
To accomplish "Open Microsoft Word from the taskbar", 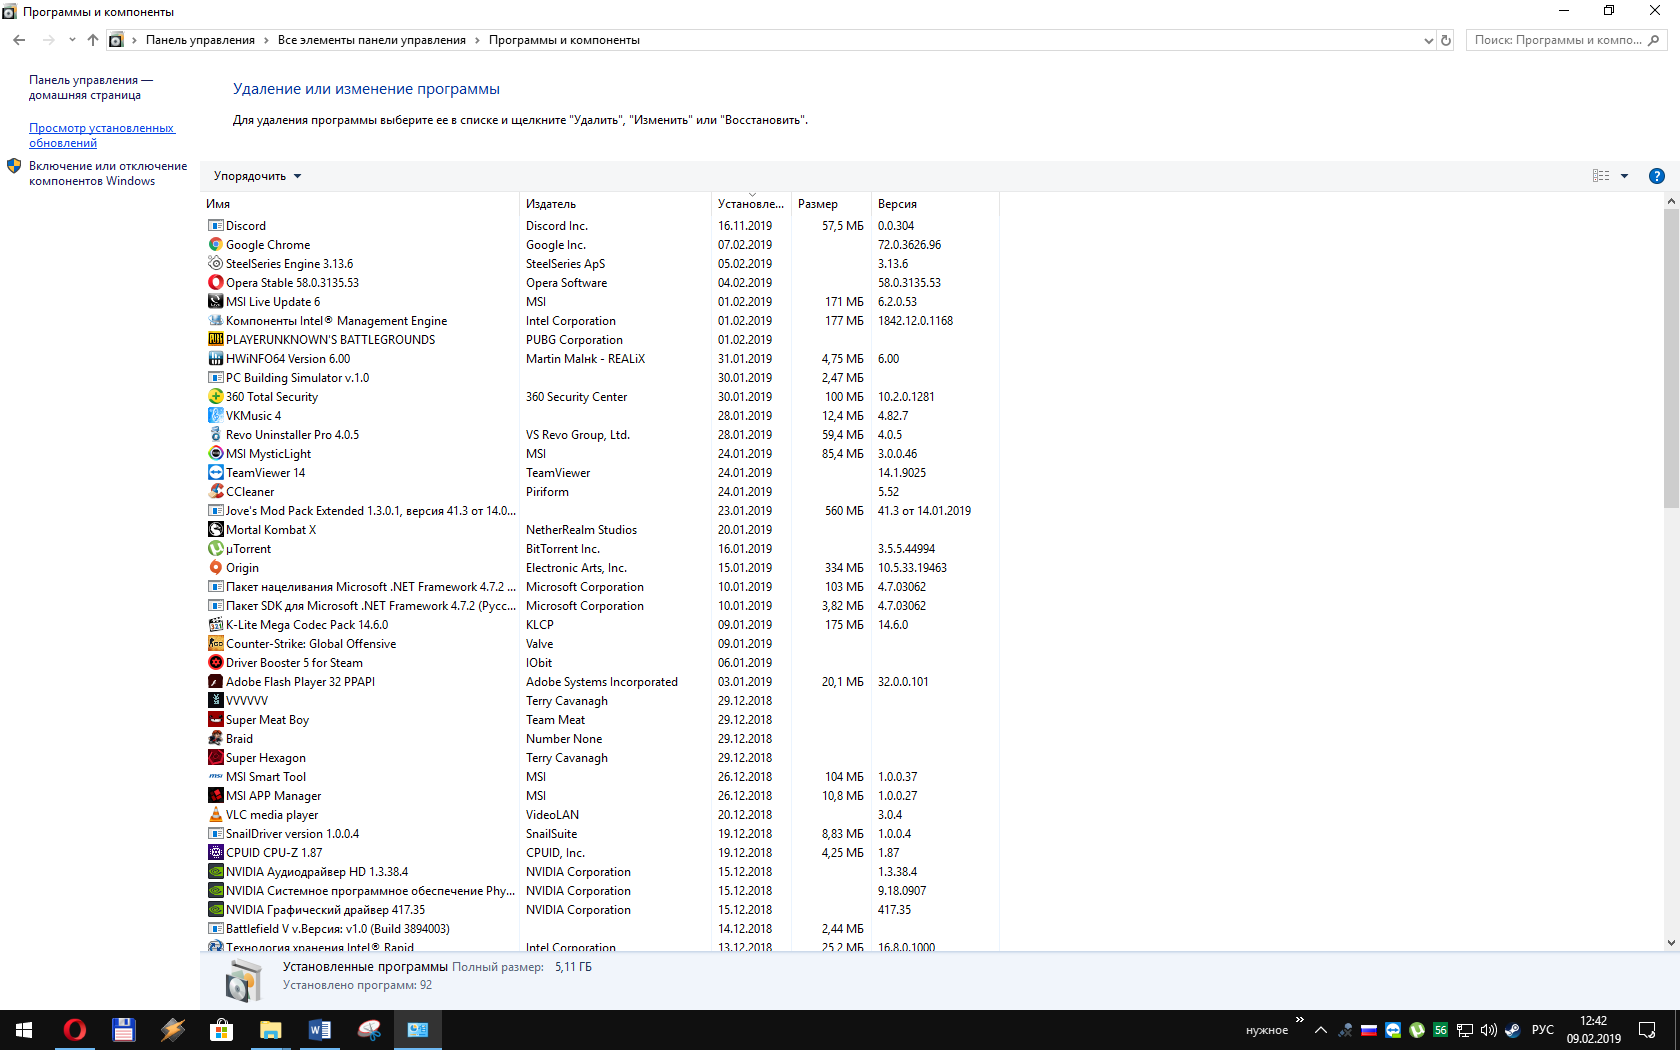I will tap(320, 1030).
